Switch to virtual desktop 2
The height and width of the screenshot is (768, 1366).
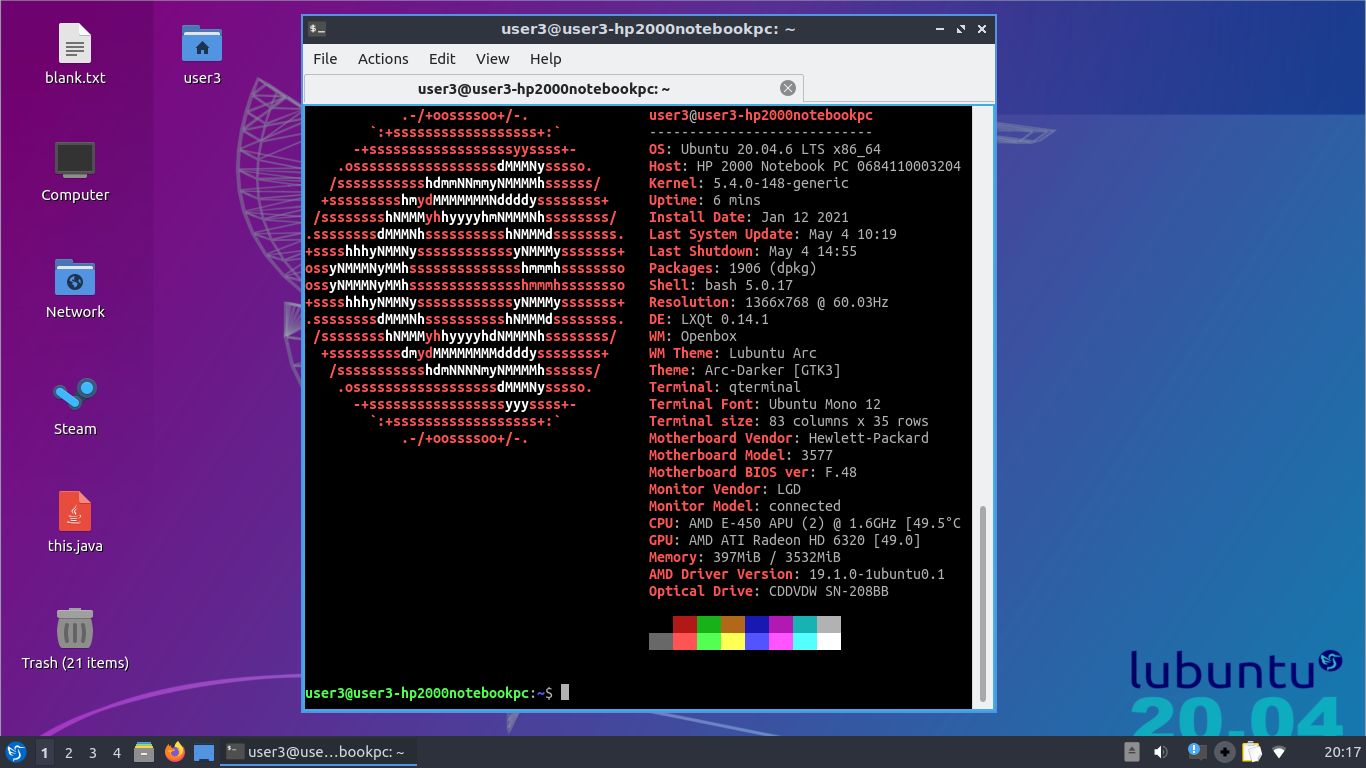pos(68,752)
